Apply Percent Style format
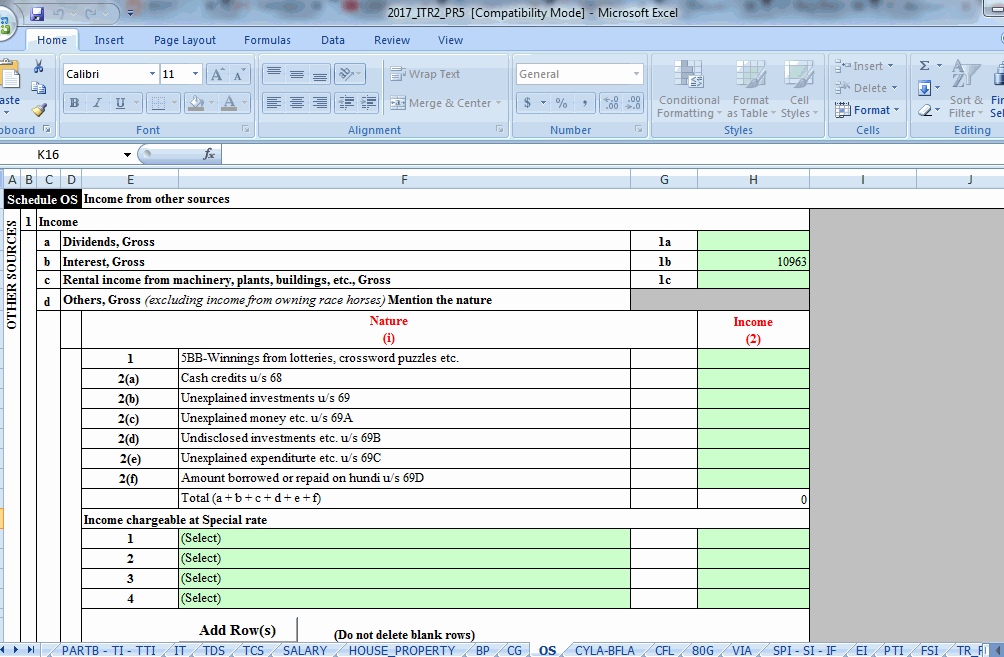This screenshot has width=1004, height=657. tap(561, 102)
